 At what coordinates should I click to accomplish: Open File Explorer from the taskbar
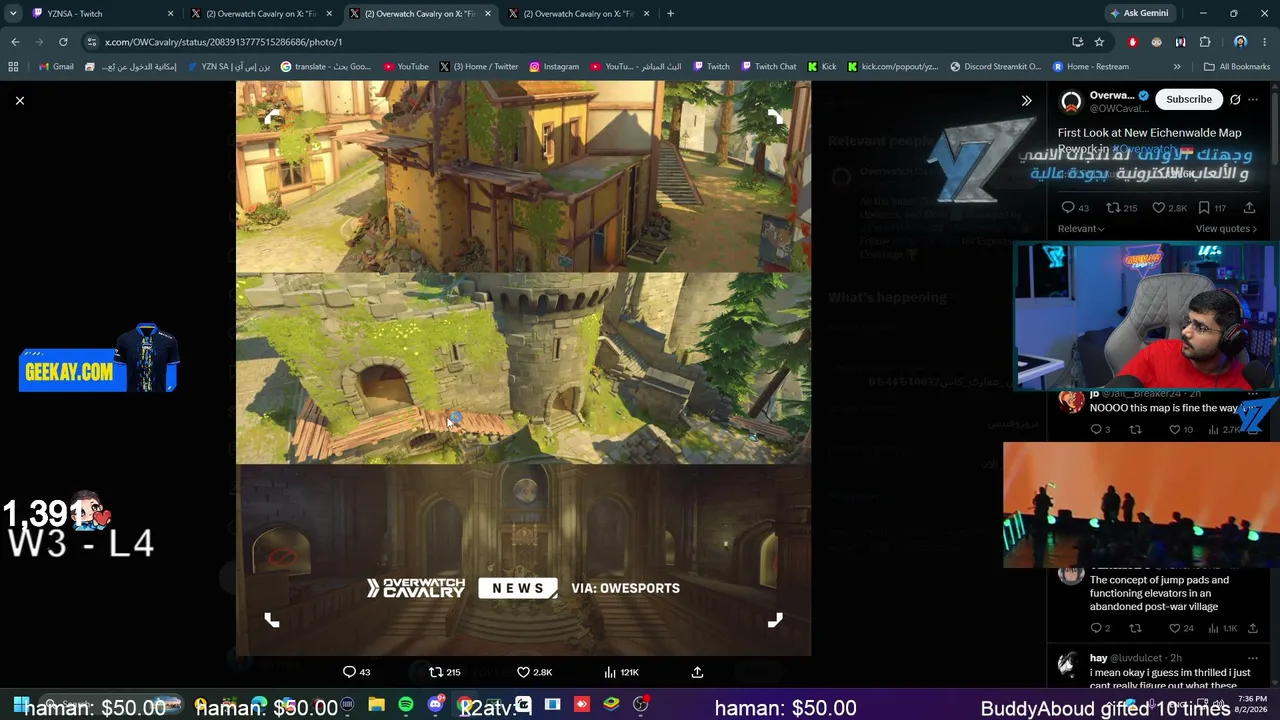coord(376,705)
